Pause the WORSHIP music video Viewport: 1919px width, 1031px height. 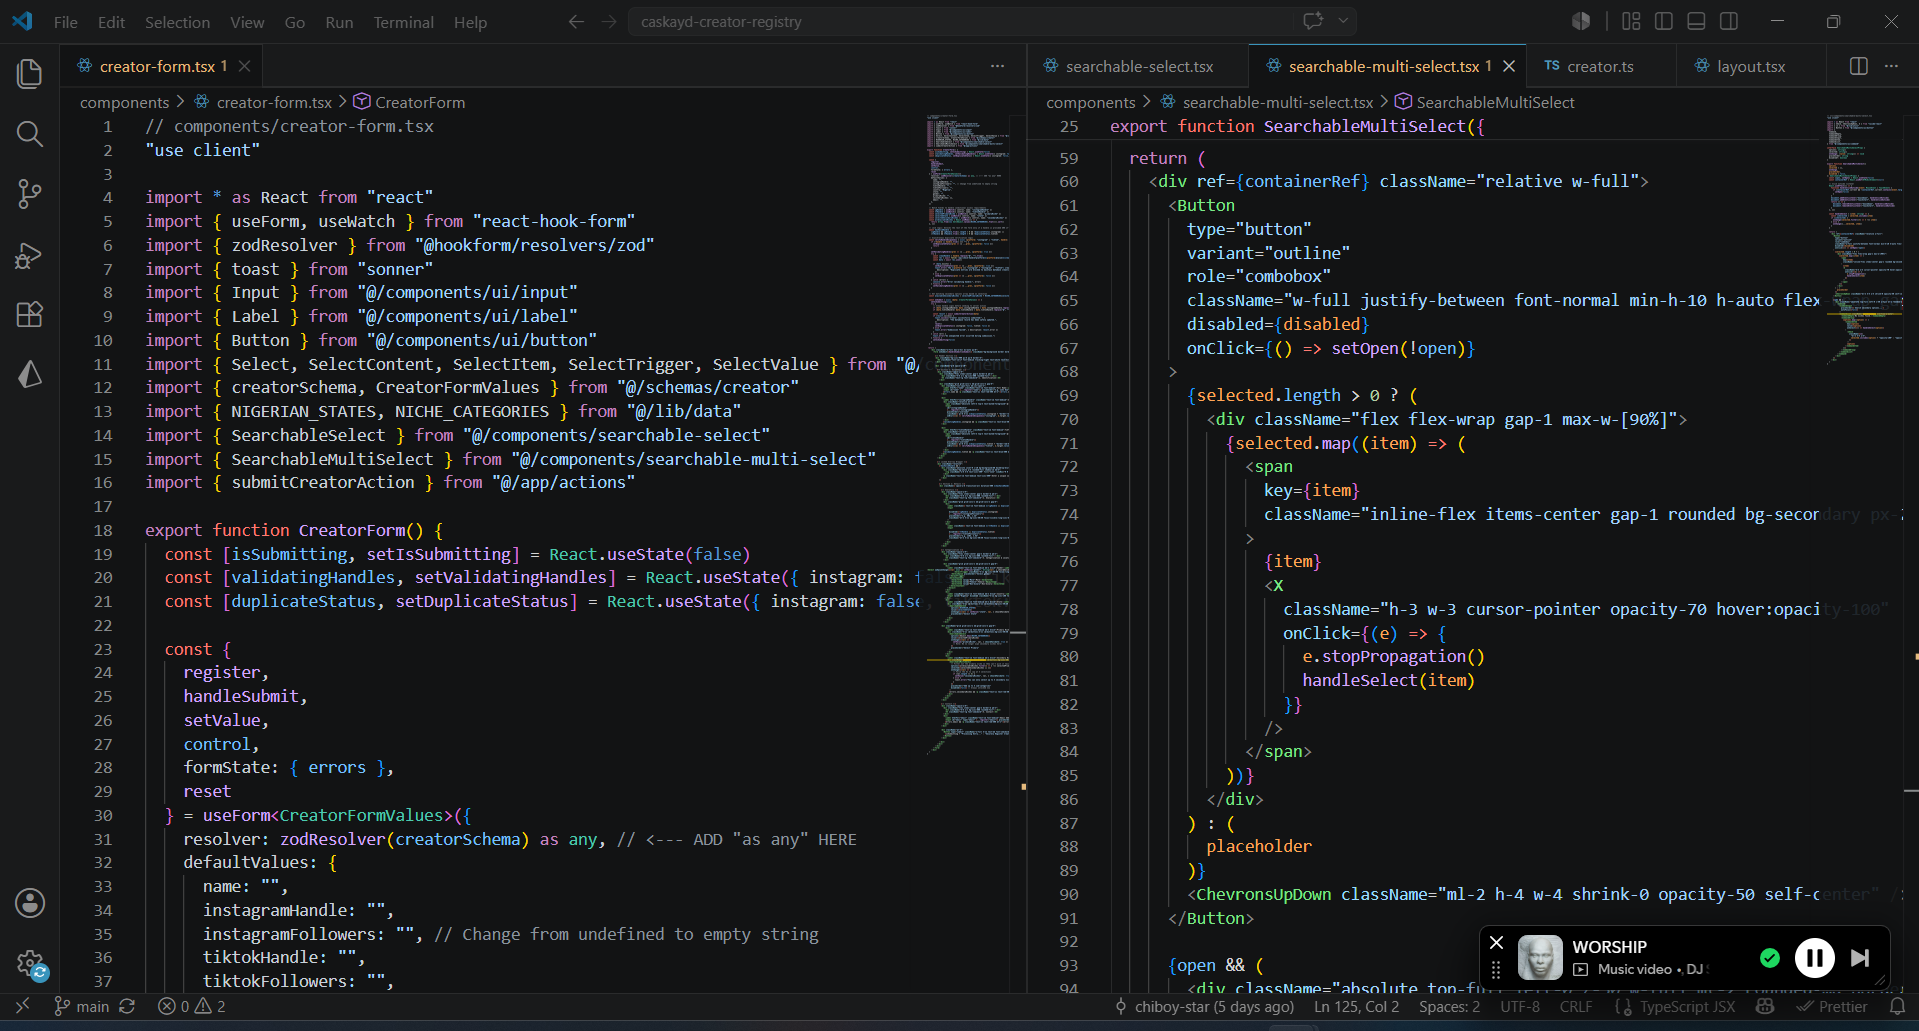(1814, 958)
